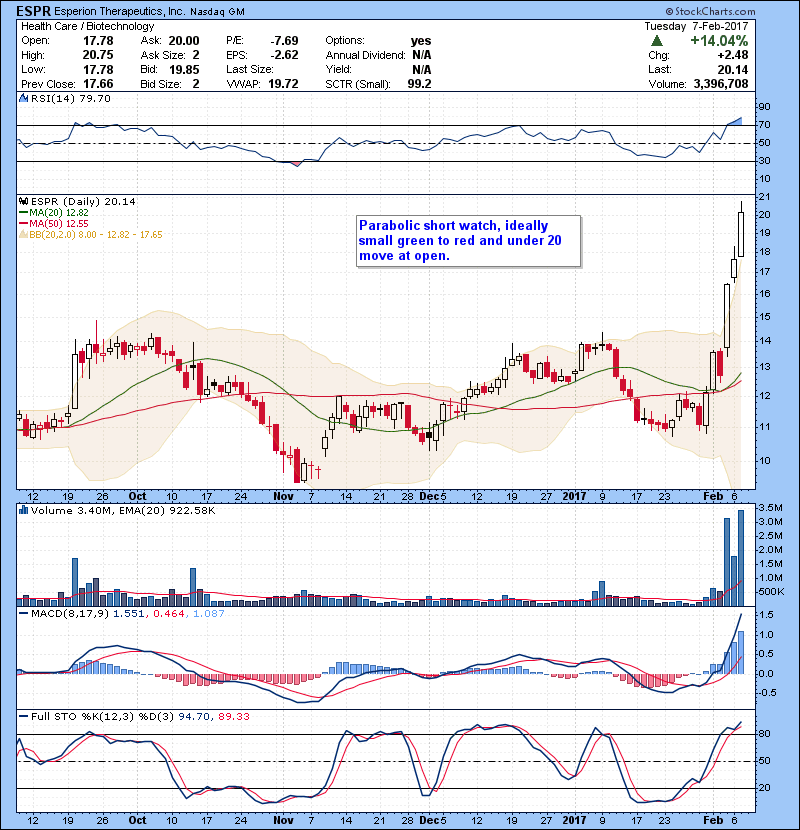Click the High value 20.75
800x830 pixels.
pos(98,55)
